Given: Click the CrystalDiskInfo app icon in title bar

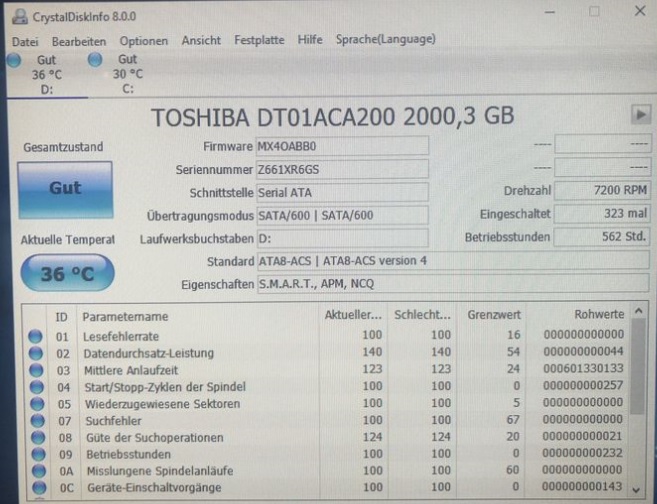Looking at the screenshot, I should coord(20,17).
